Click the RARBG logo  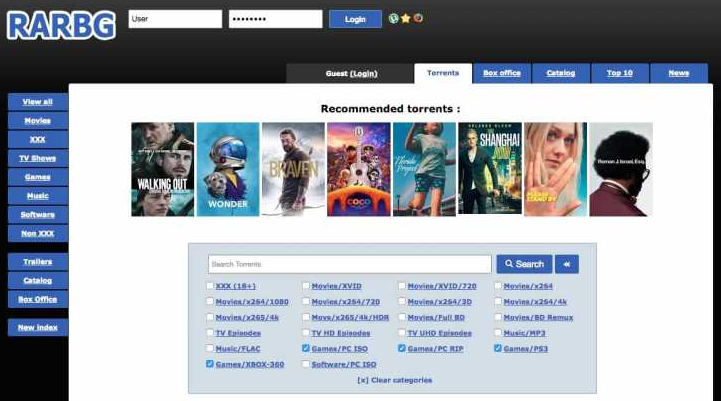(61, 25)
